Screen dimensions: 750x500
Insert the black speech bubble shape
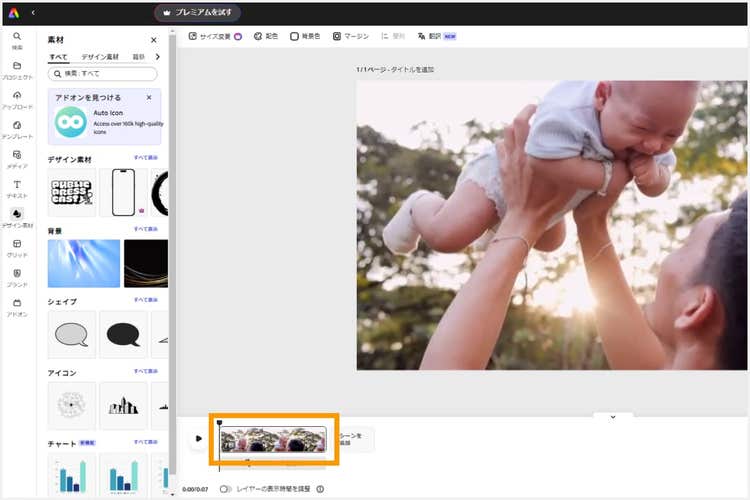tap(123, 334)
